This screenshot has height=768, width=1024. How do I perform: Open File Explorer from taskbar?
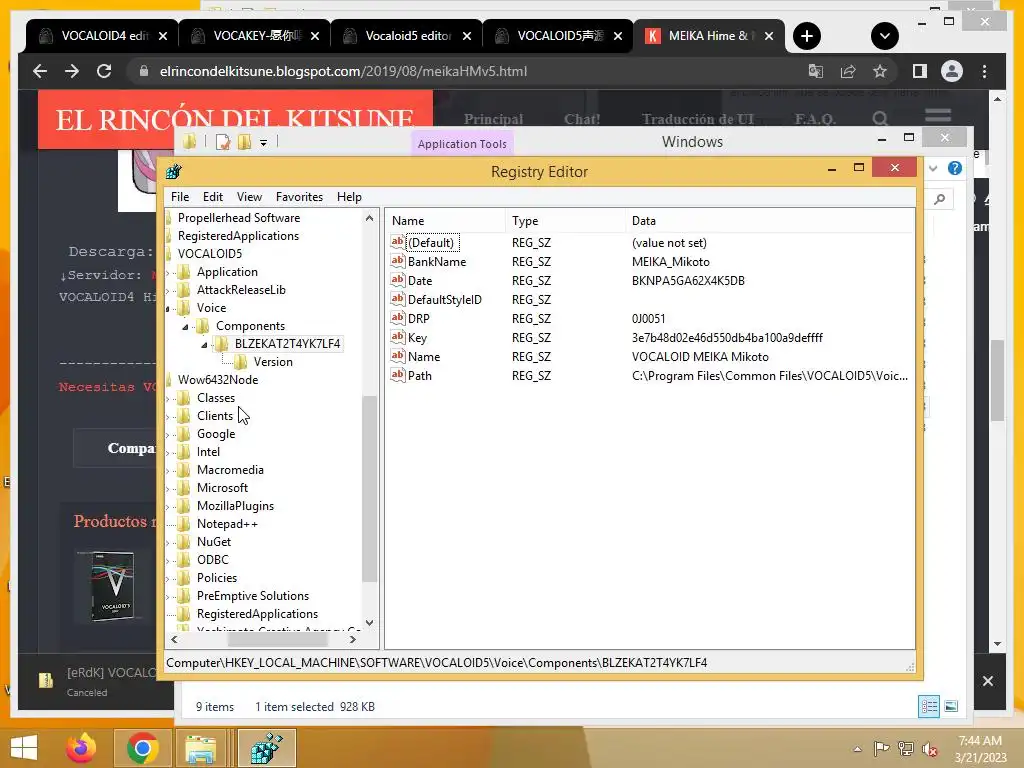click(200, 748)
